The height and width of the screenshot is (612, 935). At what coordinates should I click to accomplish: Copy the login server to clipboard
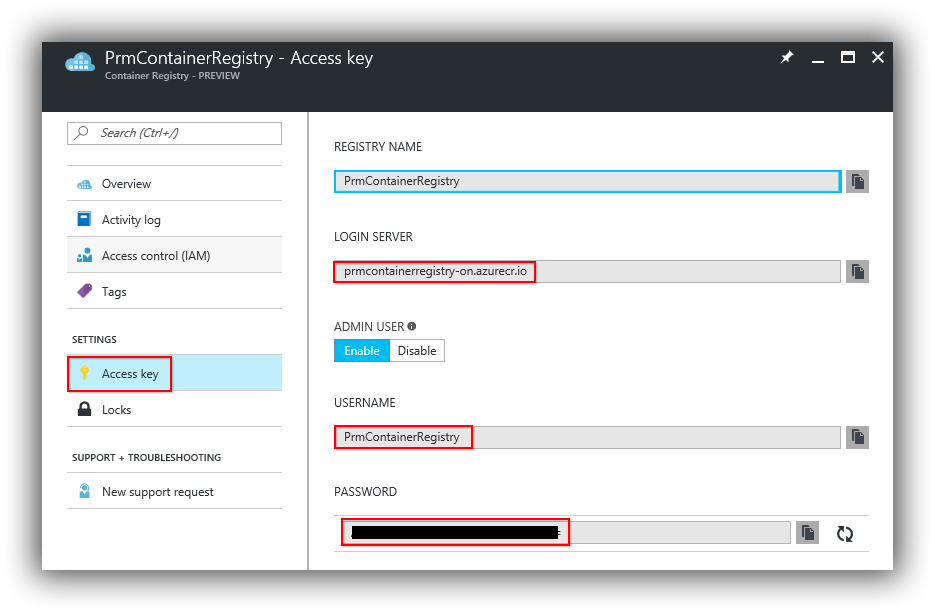coord(857,271)
